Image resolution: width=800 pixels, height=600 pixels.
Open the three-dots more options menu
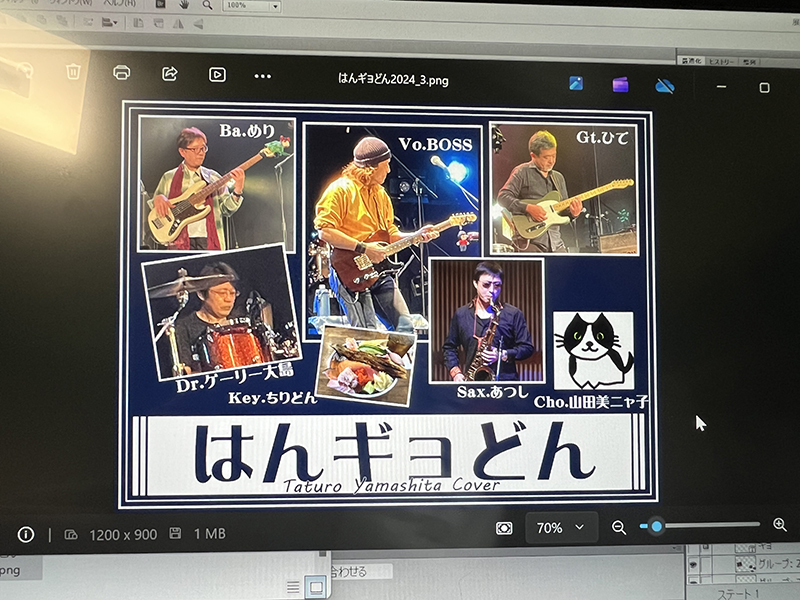pos(263,76)
